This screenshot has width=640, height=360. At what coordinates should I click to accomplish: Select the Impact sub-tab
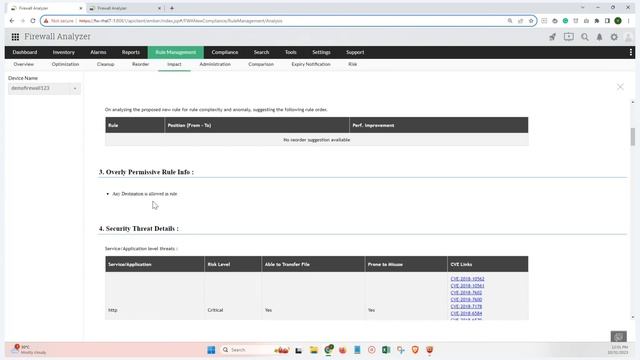pyautogui.click(x=174, y=64)
